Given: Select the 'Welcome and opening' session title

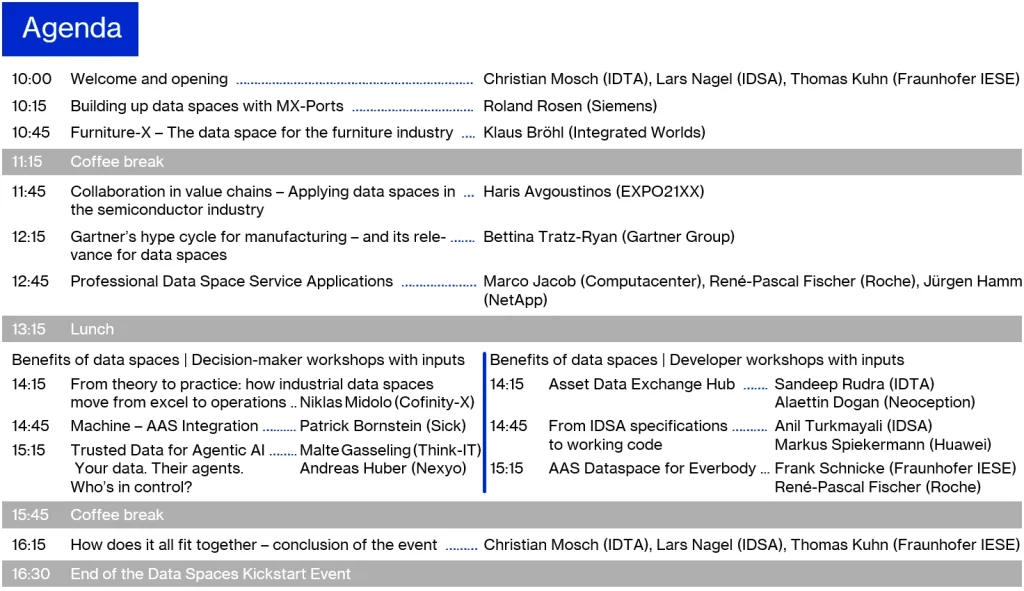Looking at the screenshot, I should [149, 79].
